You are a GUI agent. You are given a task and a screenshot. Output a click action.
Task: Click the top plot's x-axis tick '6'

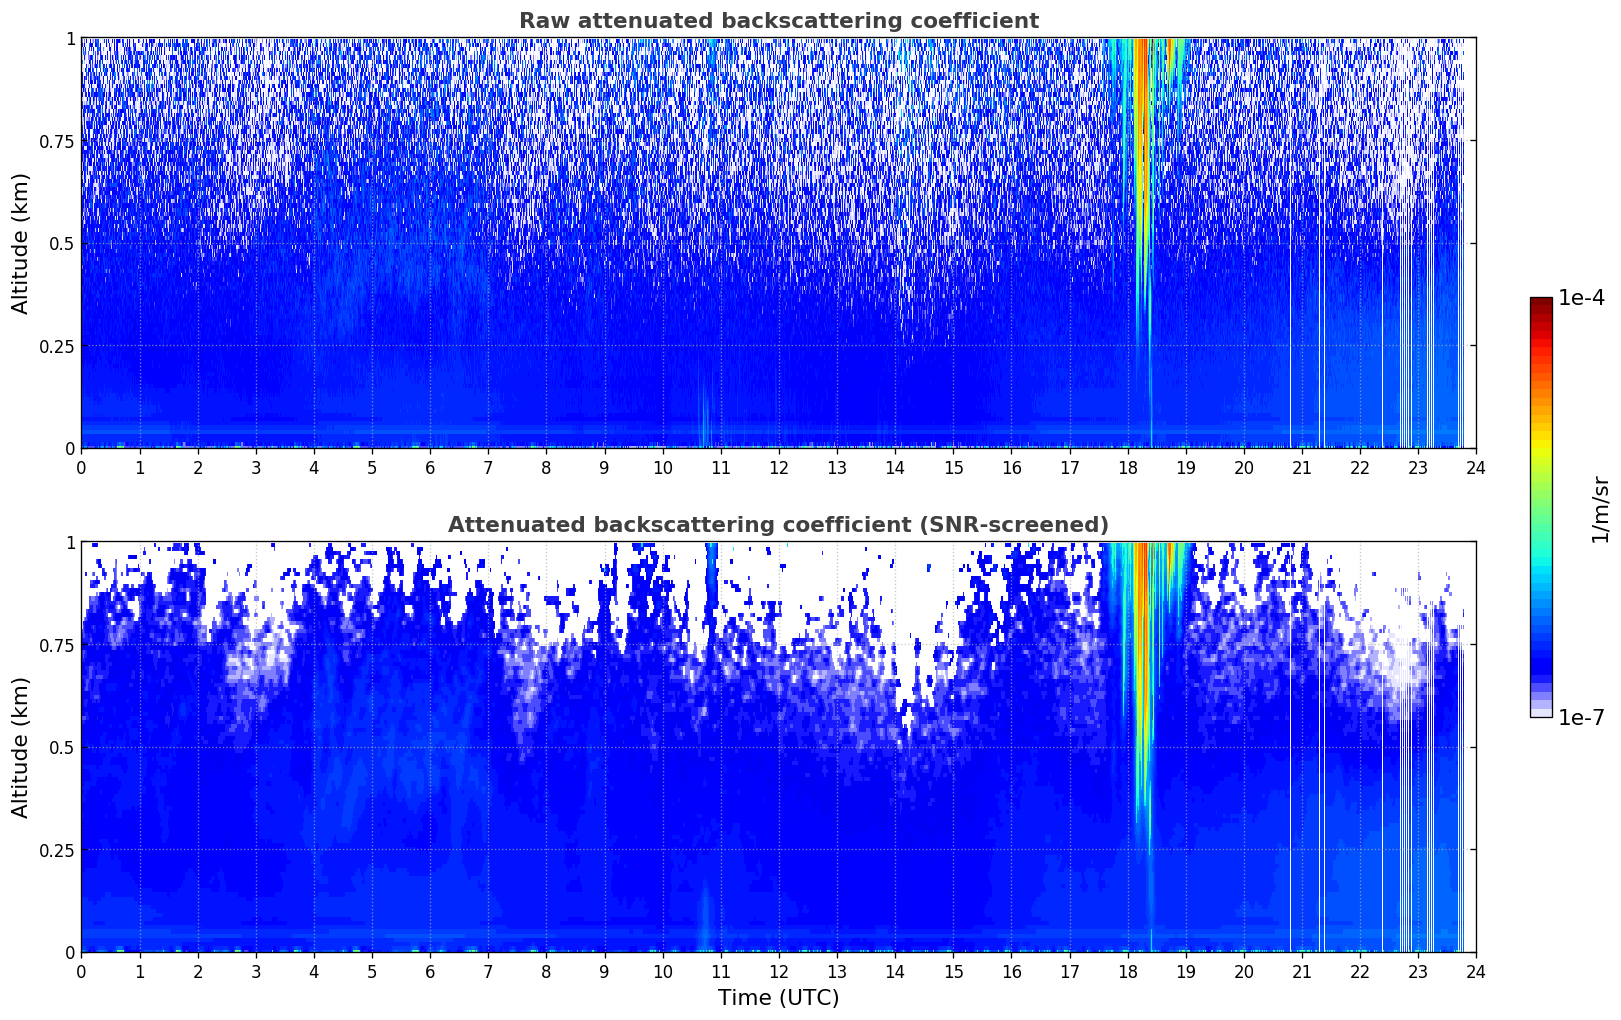[x=430, y=467]
